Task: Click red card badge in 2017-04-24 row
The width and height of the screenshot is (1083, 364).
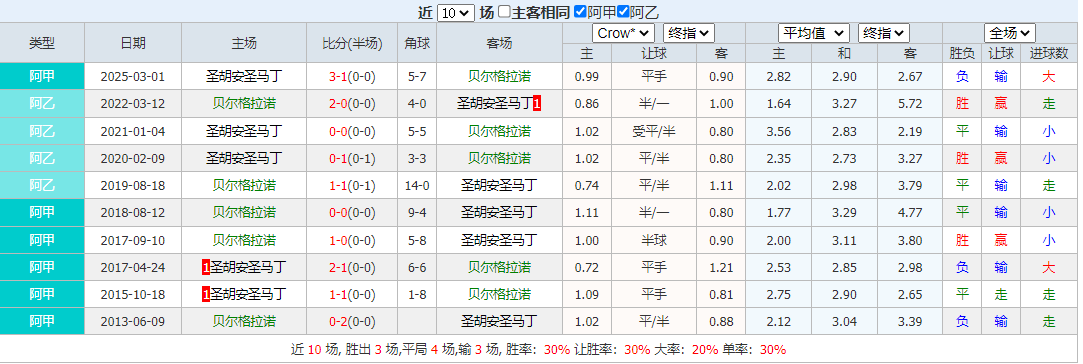Action: (x=206, y=267)
